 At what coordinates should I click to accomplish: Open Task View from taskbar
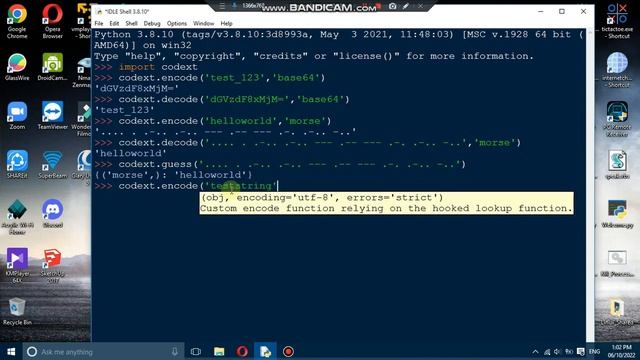coord(196,351)
